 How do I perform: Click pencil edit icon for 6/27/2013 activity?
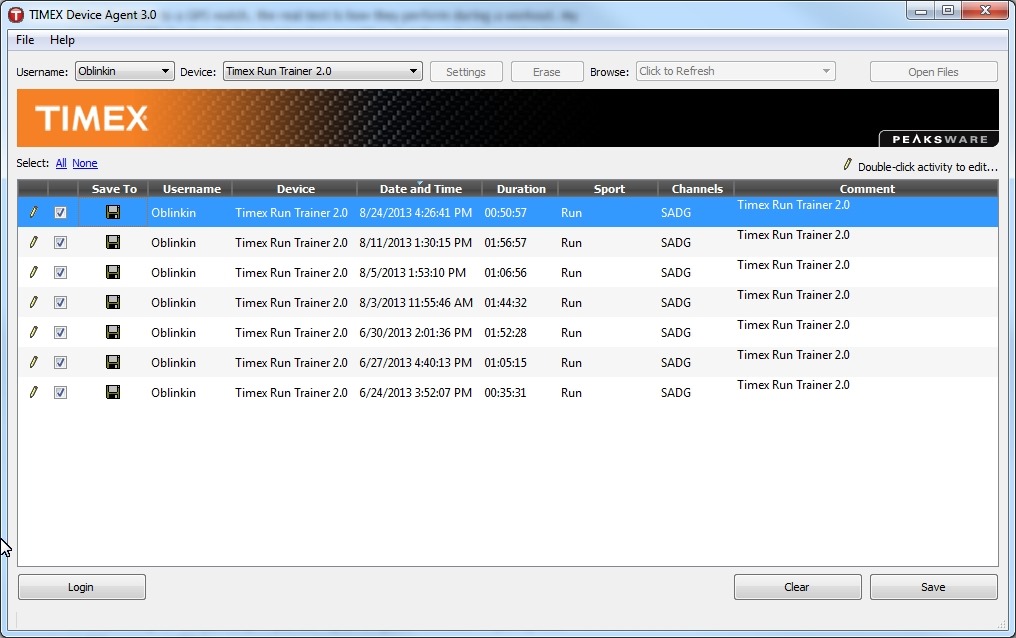pos(34,362)
